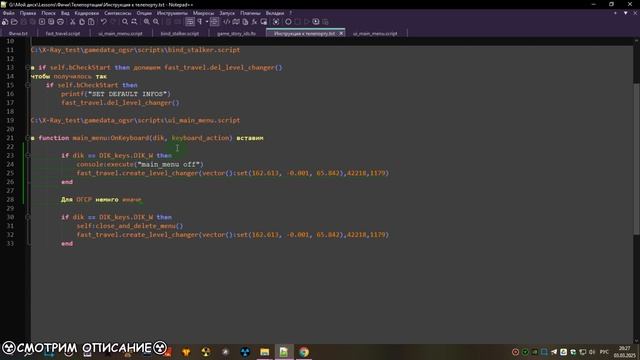Open the Replace dialog toolbar icon
640x360 pixels.
(134, 22)
